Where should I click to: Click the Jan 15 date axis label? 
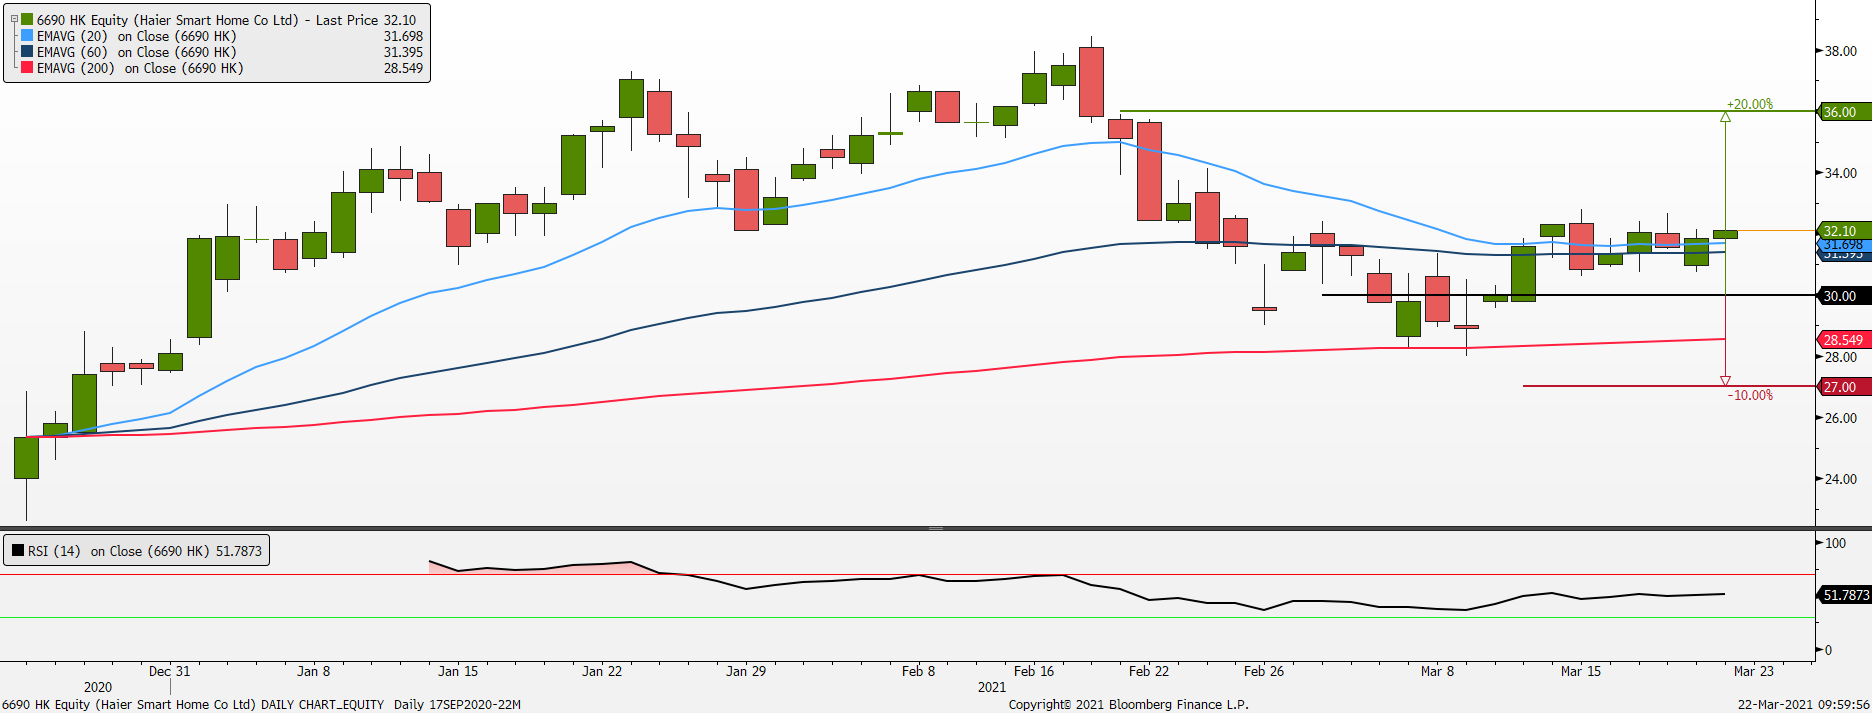[458, 671]
